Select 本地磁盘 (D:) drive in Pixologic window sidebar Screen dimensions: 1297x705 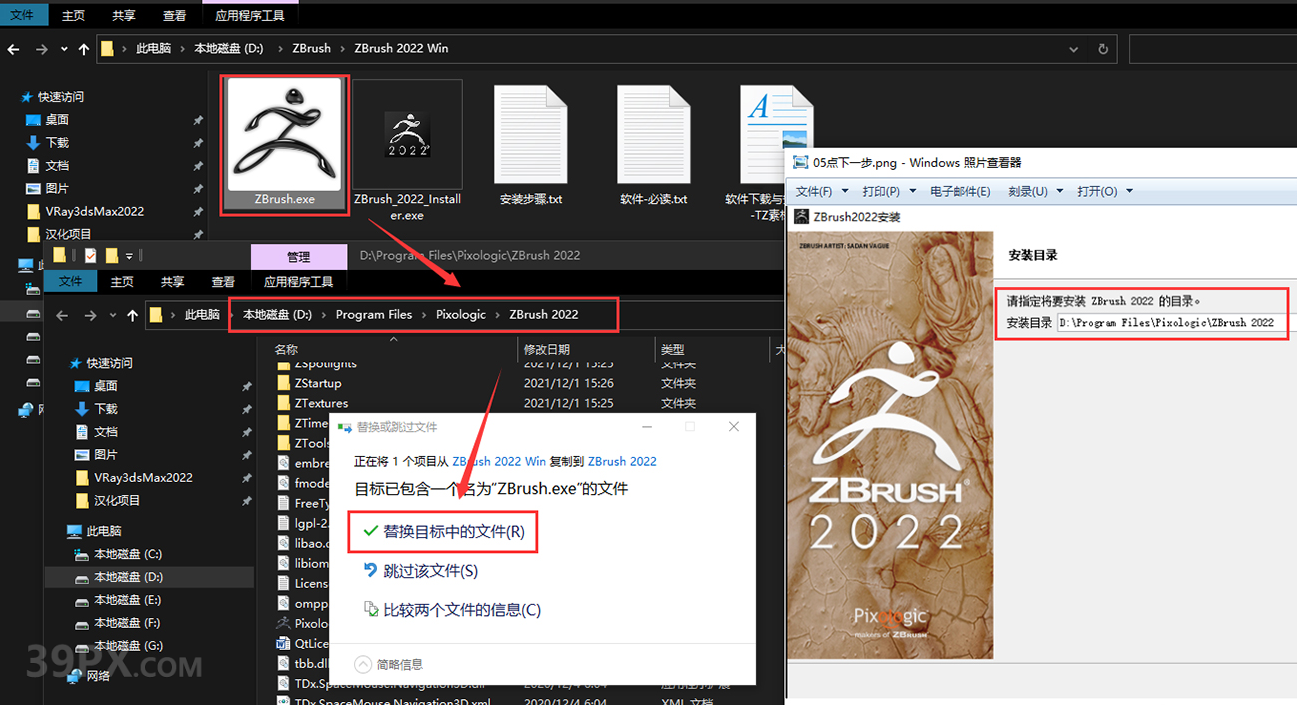pyautogui.click(x=128, y=577)
